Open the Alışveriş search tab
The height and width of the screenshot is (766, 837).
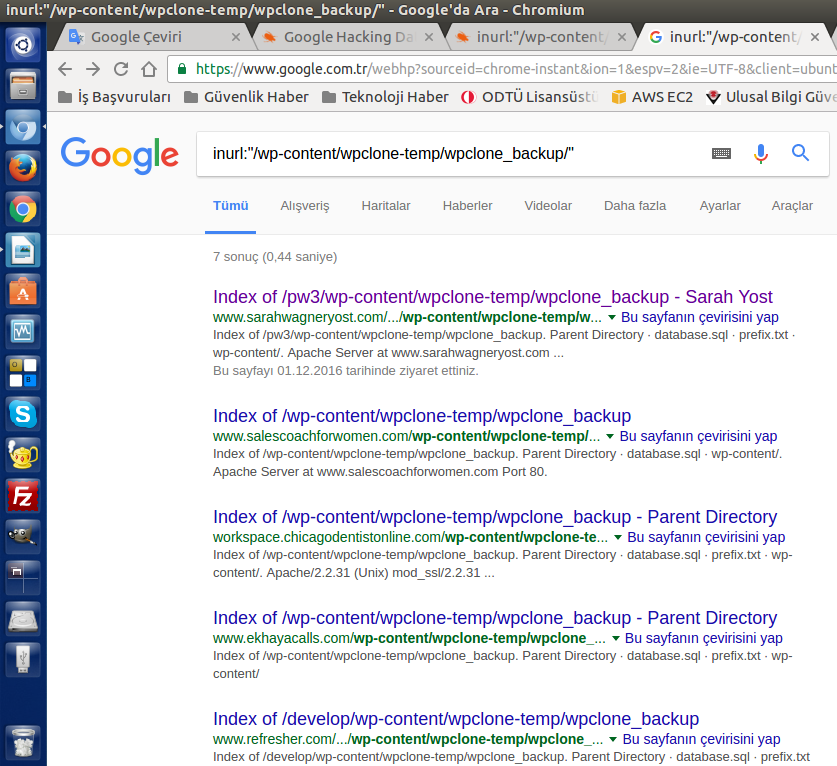pos(305,206)
